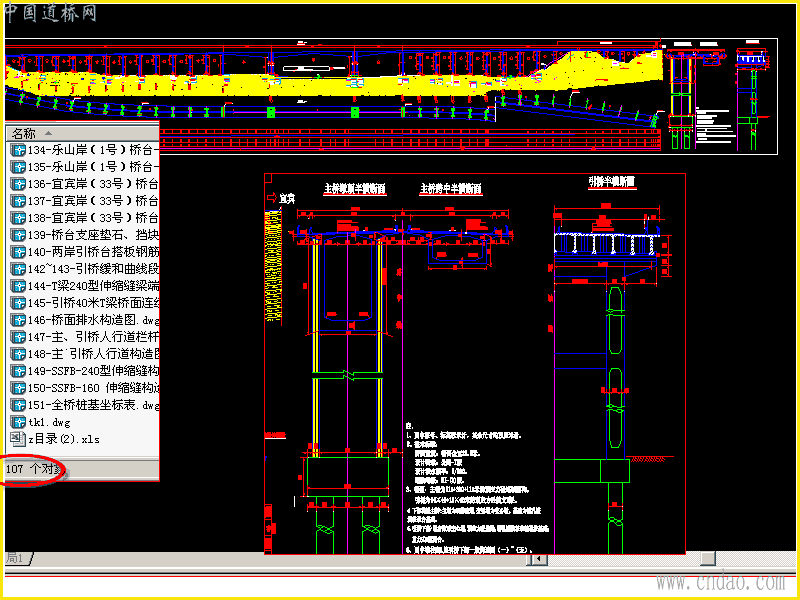Select file 150-SSFB-160 伸缩缝构造
The width and height of the screenshot is (800, 600).
point(85,388)
